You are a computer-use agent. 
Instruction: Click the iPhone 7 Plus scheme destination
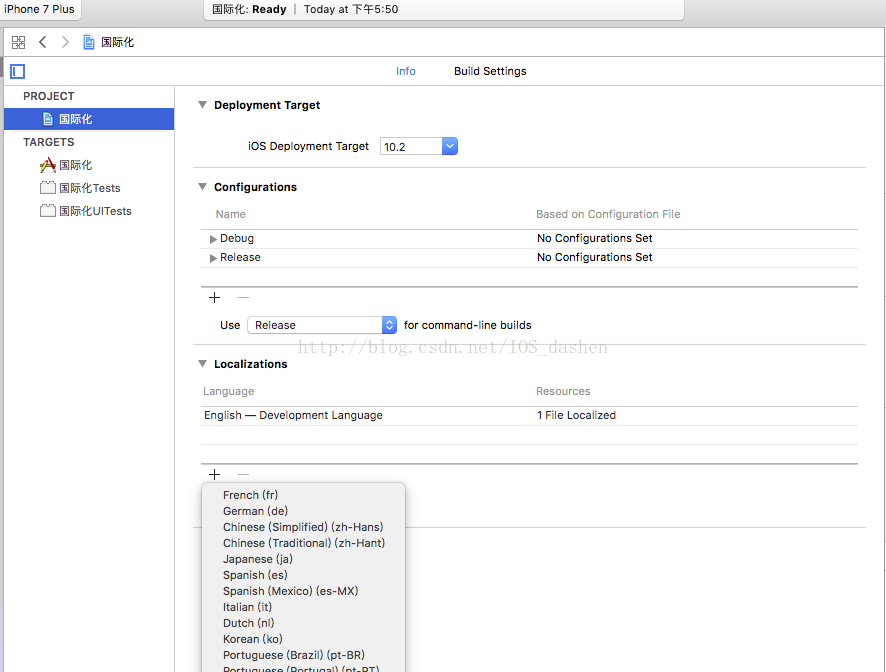click(x=40, y=10)
